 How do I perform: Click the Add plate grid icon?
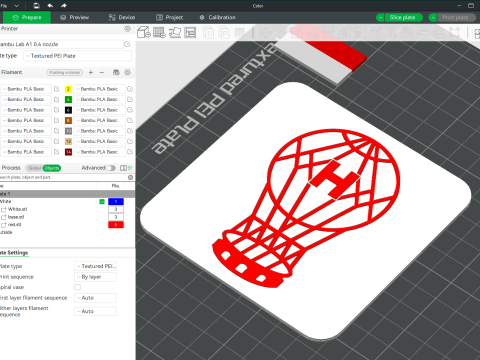click(159, 32)
